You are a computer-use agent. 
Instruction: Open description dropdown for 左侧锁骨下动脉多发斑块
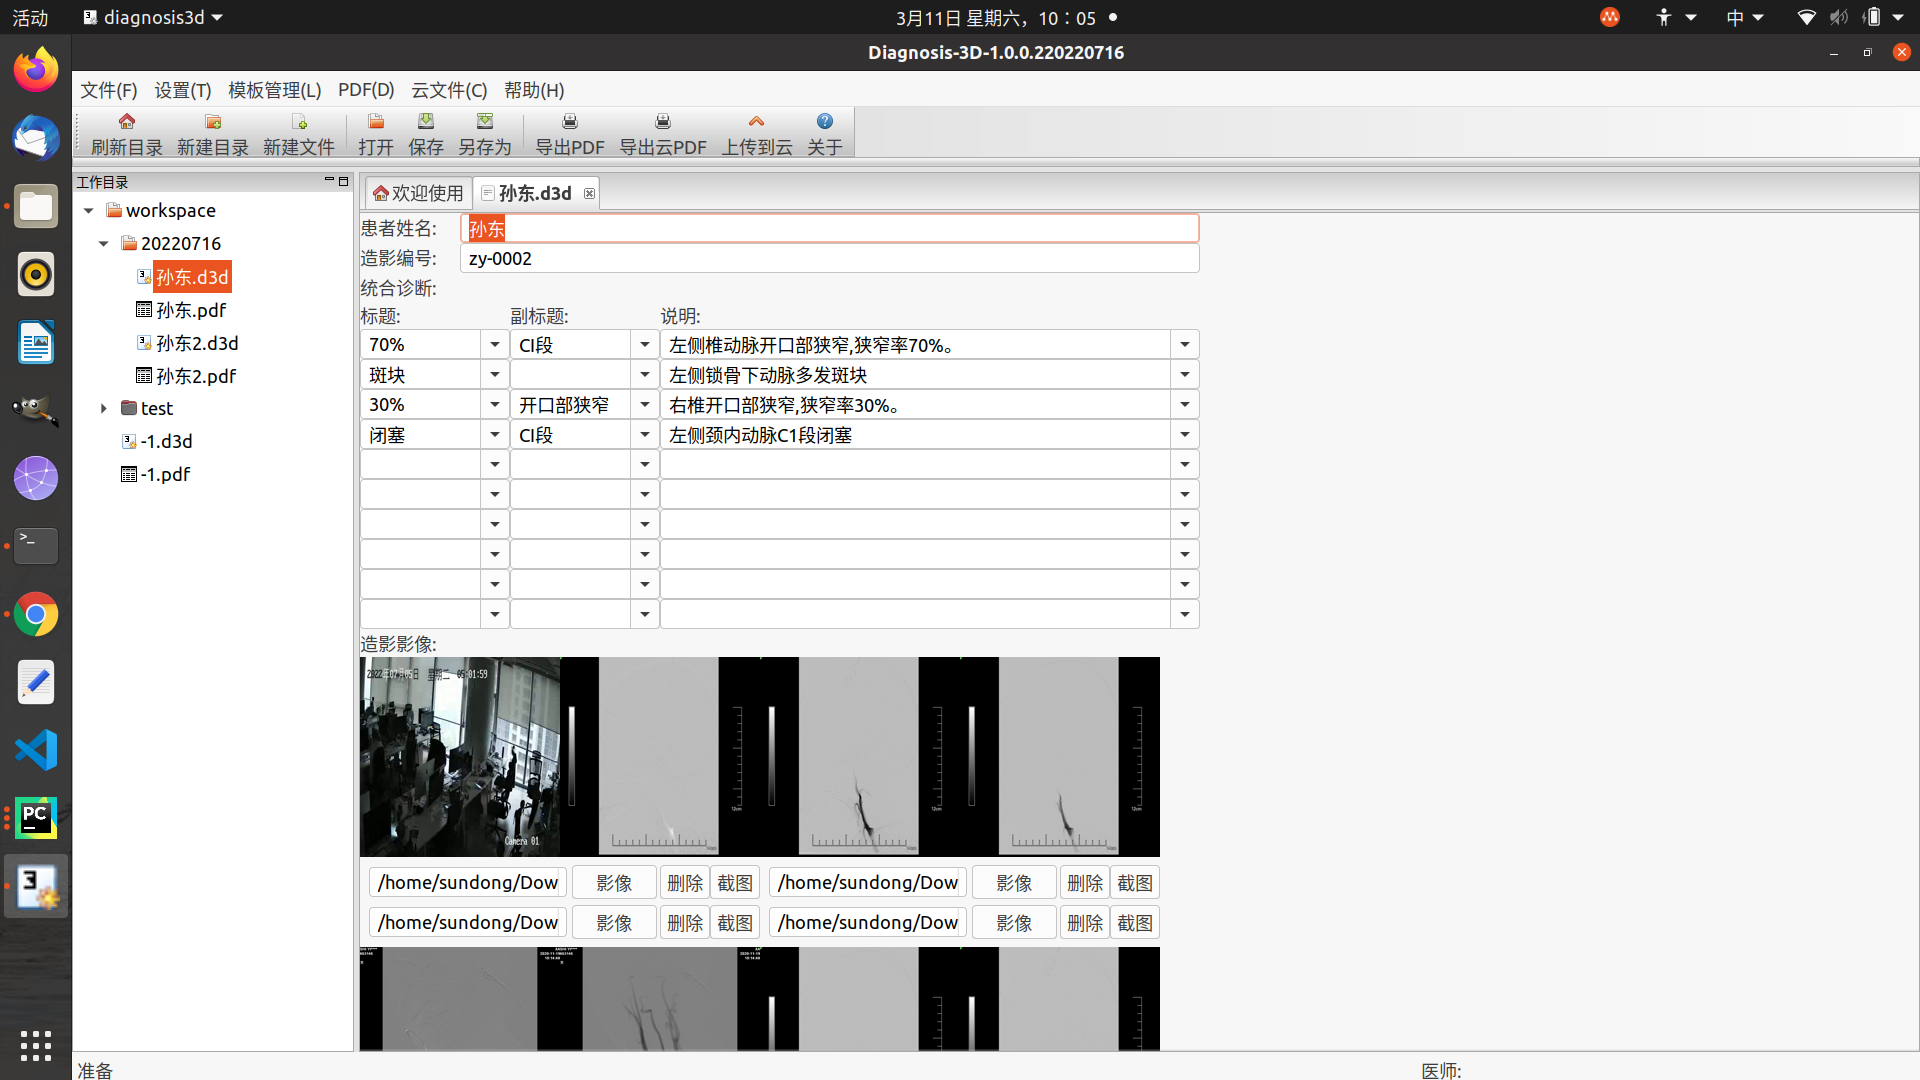click(x=1185, y=375)
